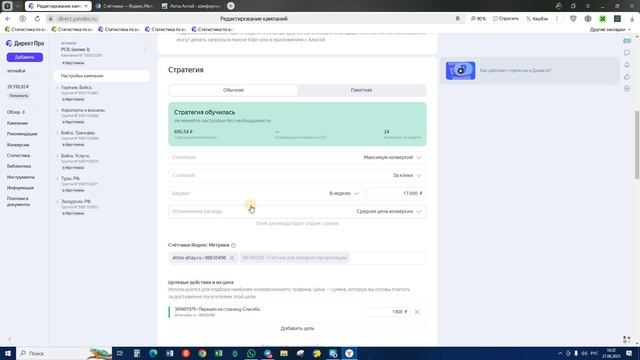The width and height of the screenshot is (640, 360).
Task: Open WhatsApp from the taskbar
Action: [251, 353]
